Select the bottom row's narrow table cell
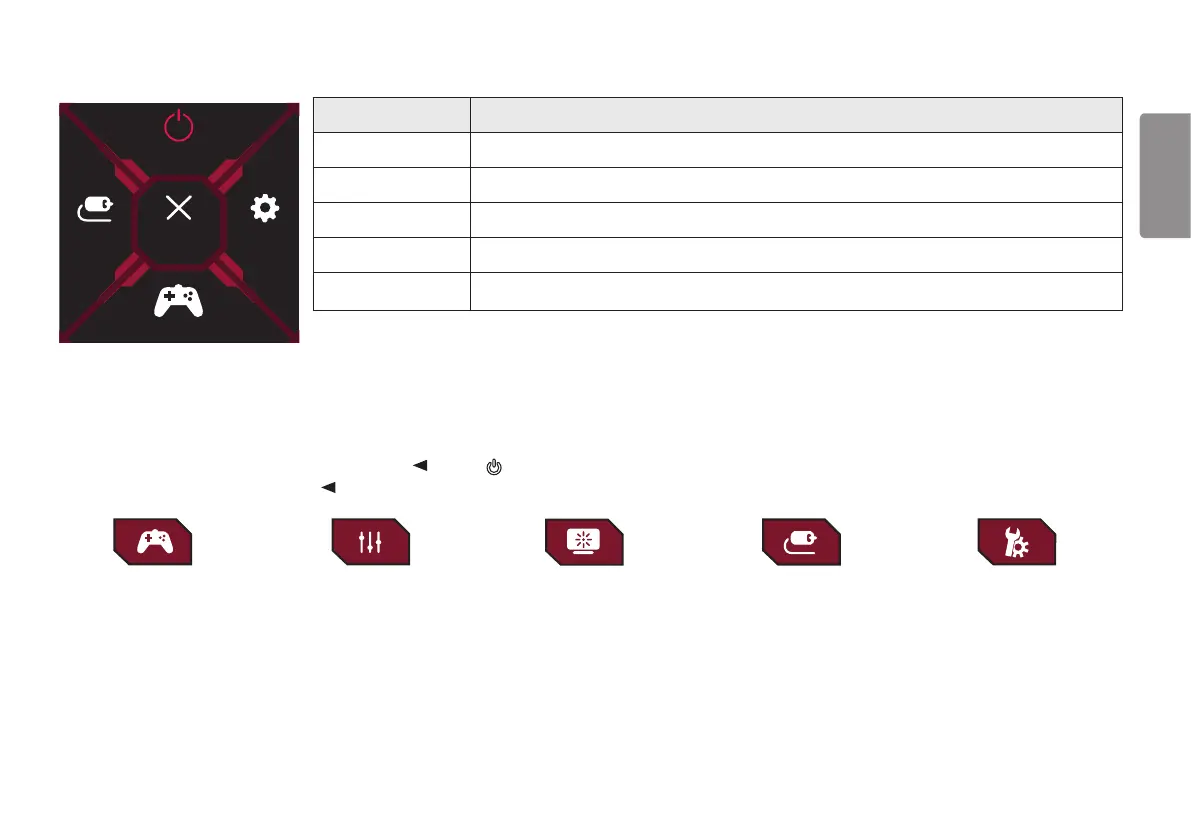1191x839 pixels. [392, 292]
